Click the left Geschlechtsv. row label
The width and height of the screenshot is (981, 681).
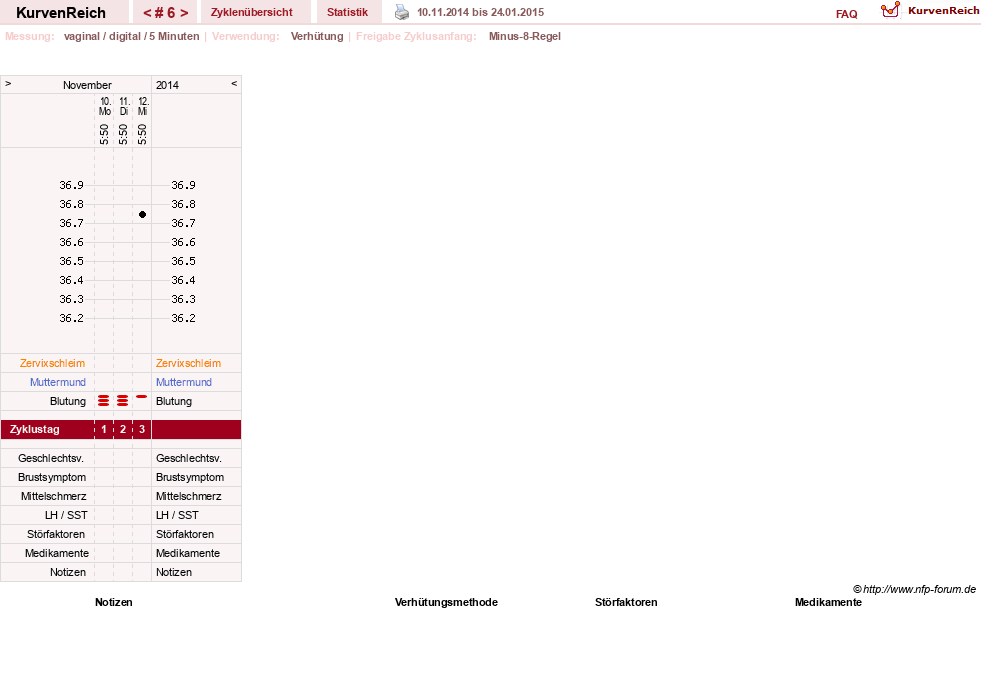tap(51, 458)
